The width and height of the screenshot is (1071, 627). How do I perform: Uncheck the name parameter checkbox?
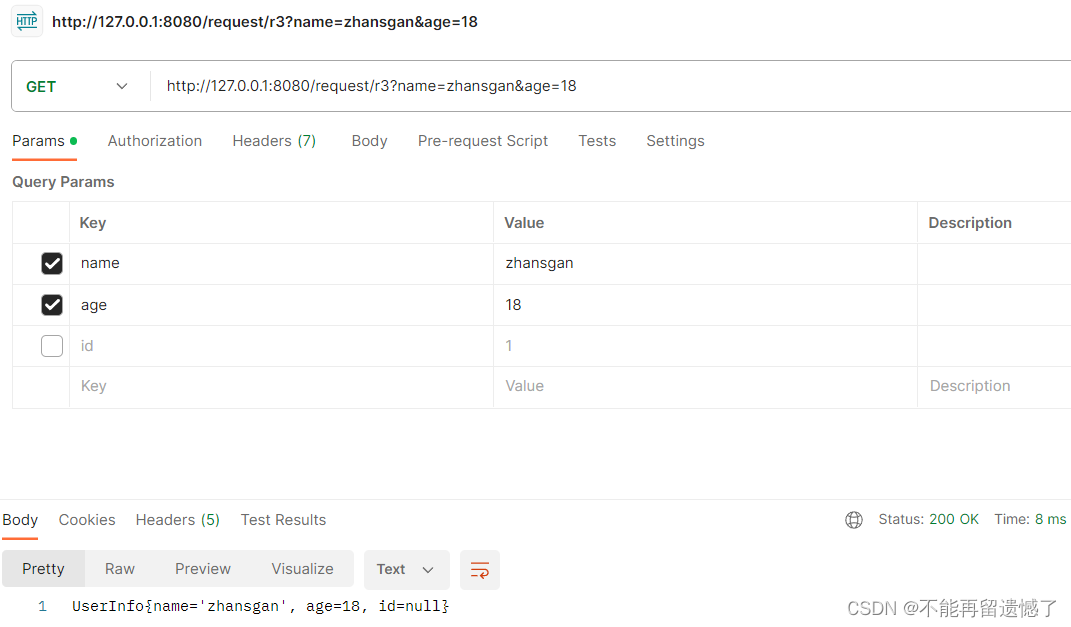tap(52, 264)
